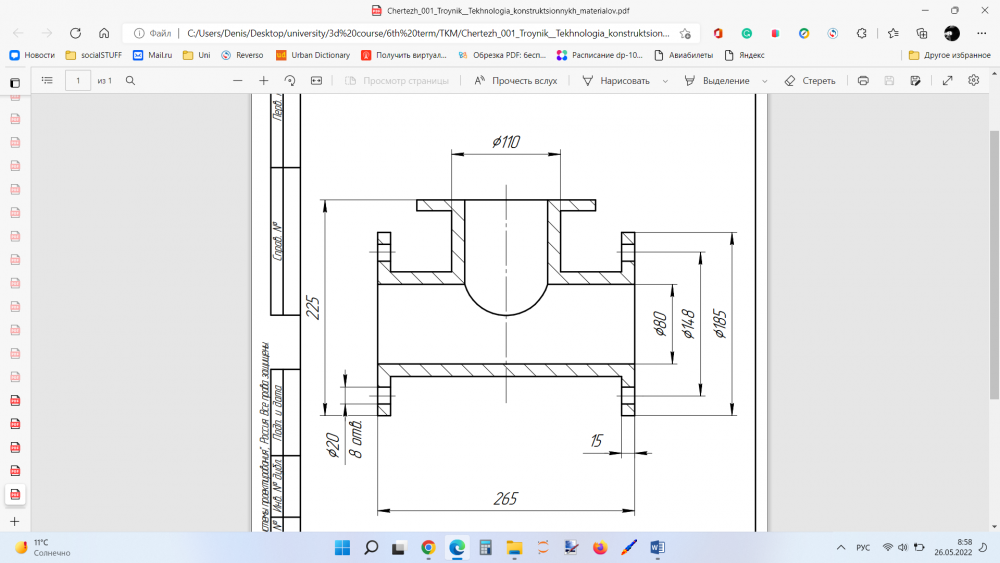Print the PDF document
The width and height of the screenshot is (1000, 563).
(x=863, y=80)
